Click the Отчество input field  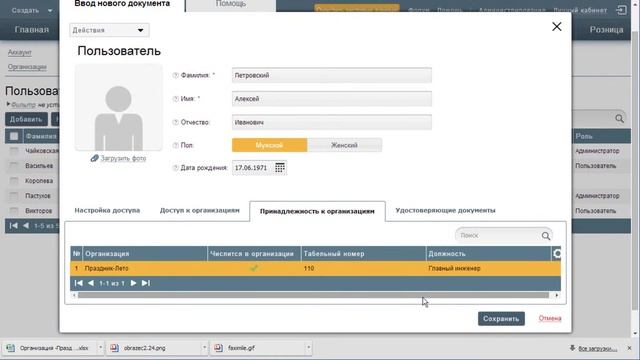[x=331, y=122]
